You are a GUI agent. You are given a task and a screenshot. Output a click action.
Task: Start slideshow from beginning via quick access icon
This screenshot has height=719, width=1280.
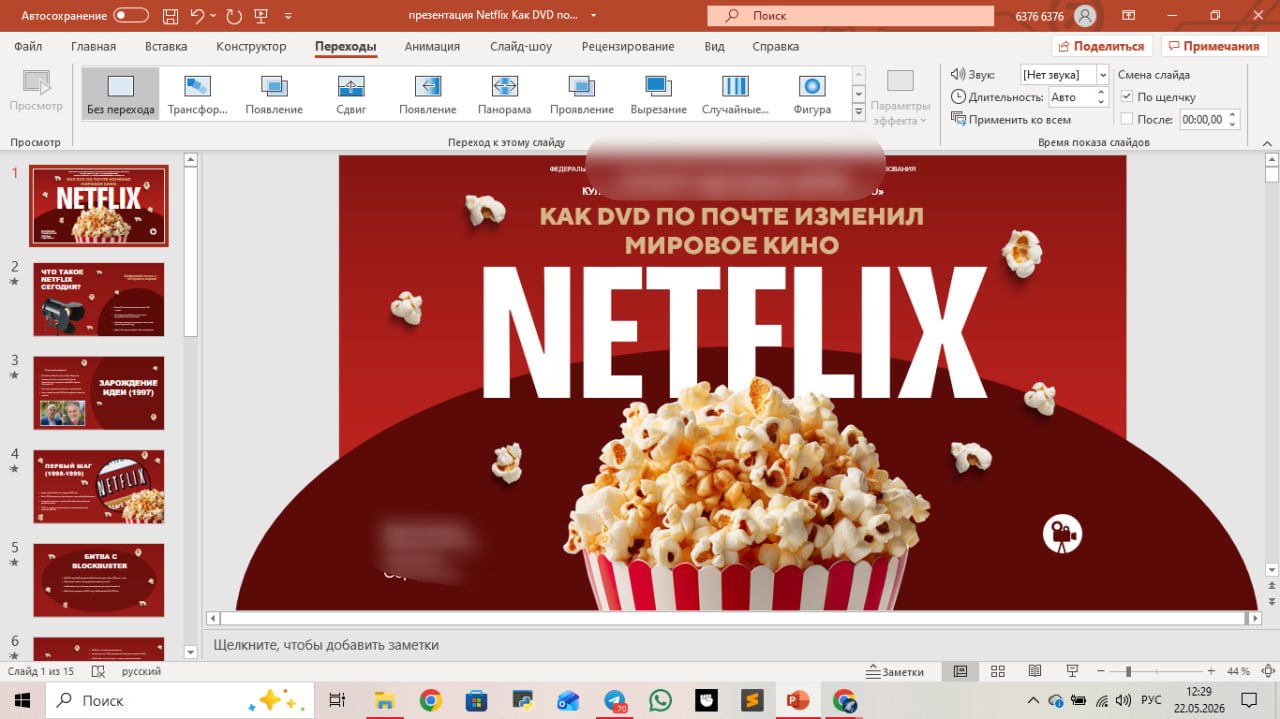(x=261, y=16)
